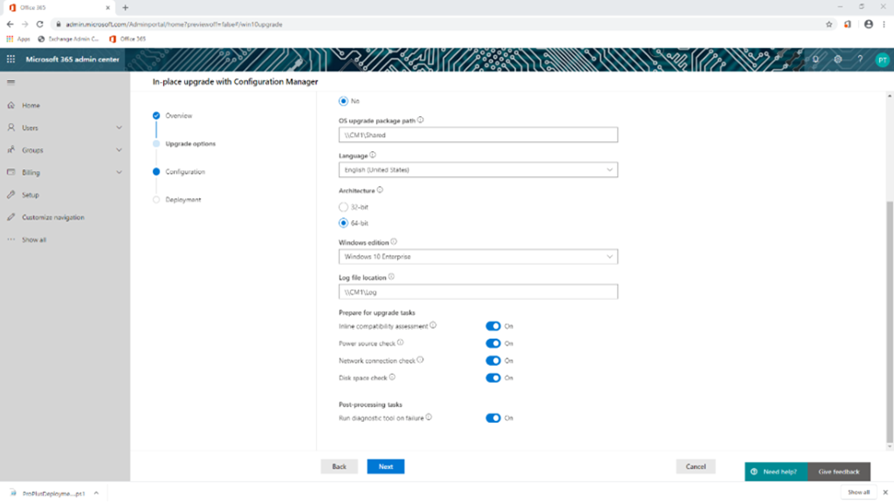This screenshot has height=504, width=894.
Task: Click the Users person icon
Action: tap(11, 128)
